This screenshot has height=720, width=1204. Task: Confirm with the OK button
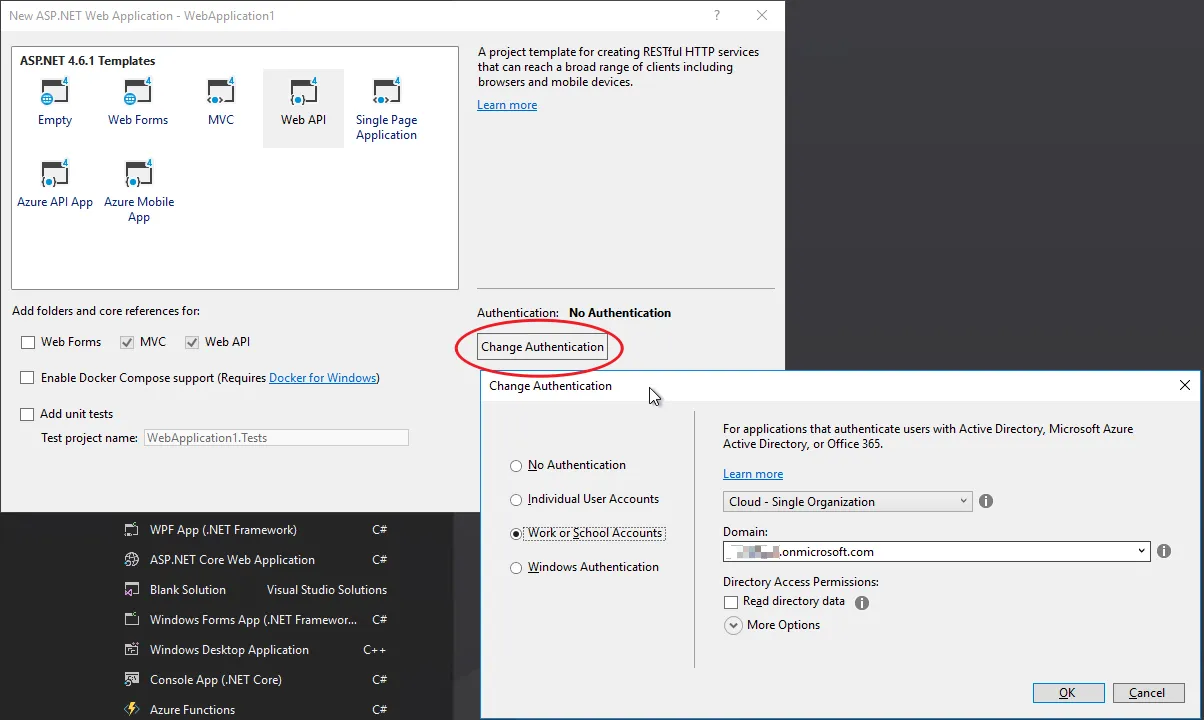point(1068,693)
